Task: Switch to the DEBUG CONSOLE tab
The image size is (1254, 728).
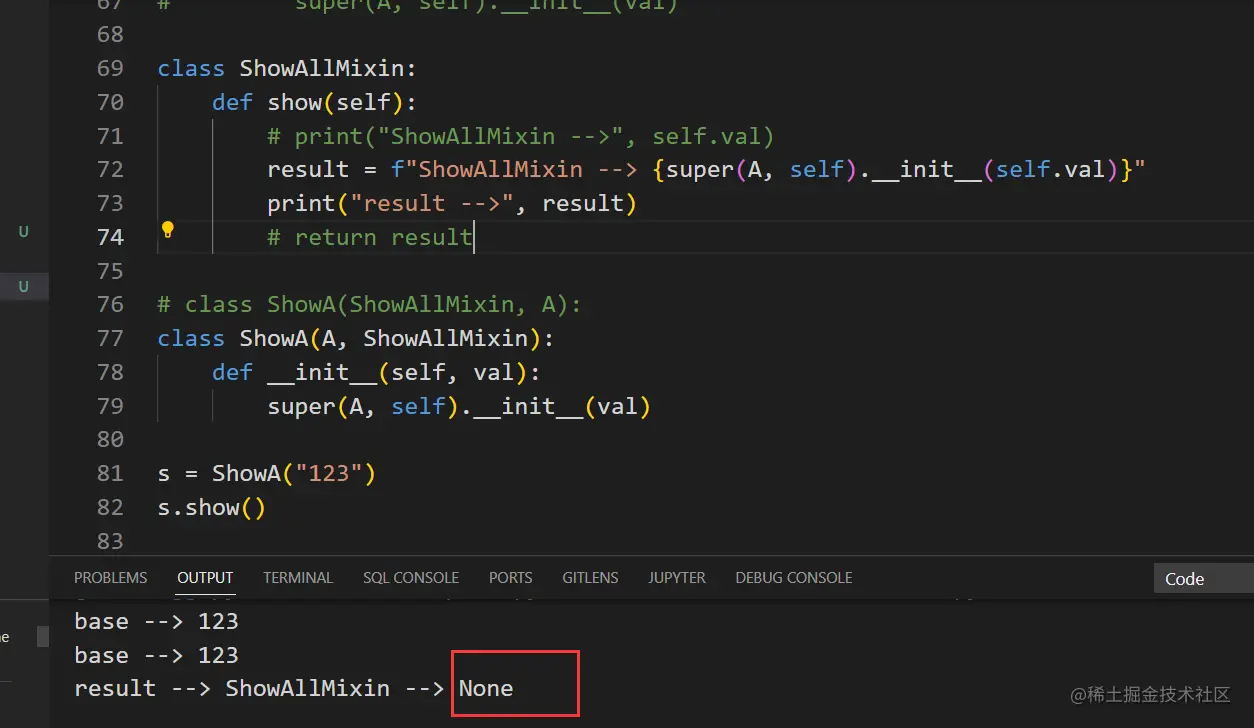Action: coord(794,578)
